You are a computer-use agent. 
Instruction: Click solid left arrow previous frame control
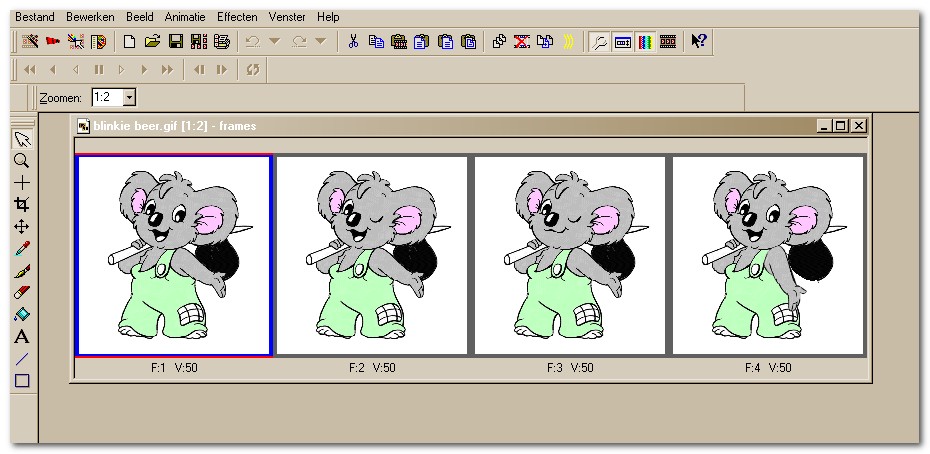pyautogui.click(x=53, y=70)
